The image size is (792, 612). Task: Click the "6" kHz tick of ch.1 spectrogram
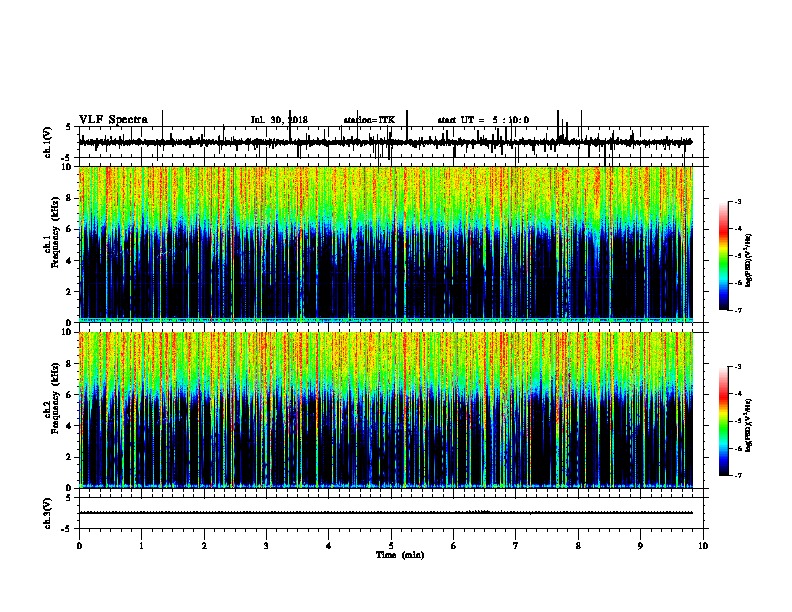(x=68, y=229)
